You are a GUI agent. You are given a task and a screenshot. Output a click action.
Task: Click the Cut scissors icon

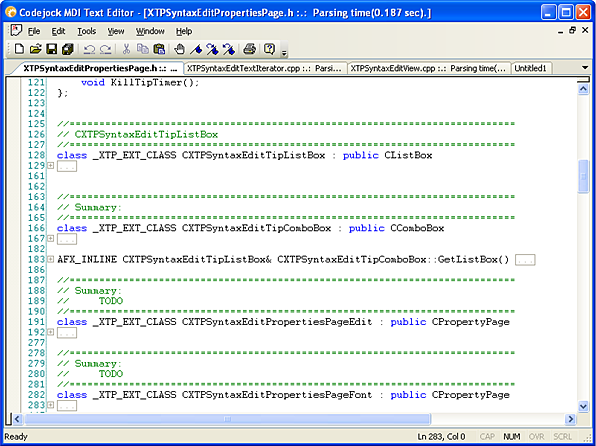point(126,49)
